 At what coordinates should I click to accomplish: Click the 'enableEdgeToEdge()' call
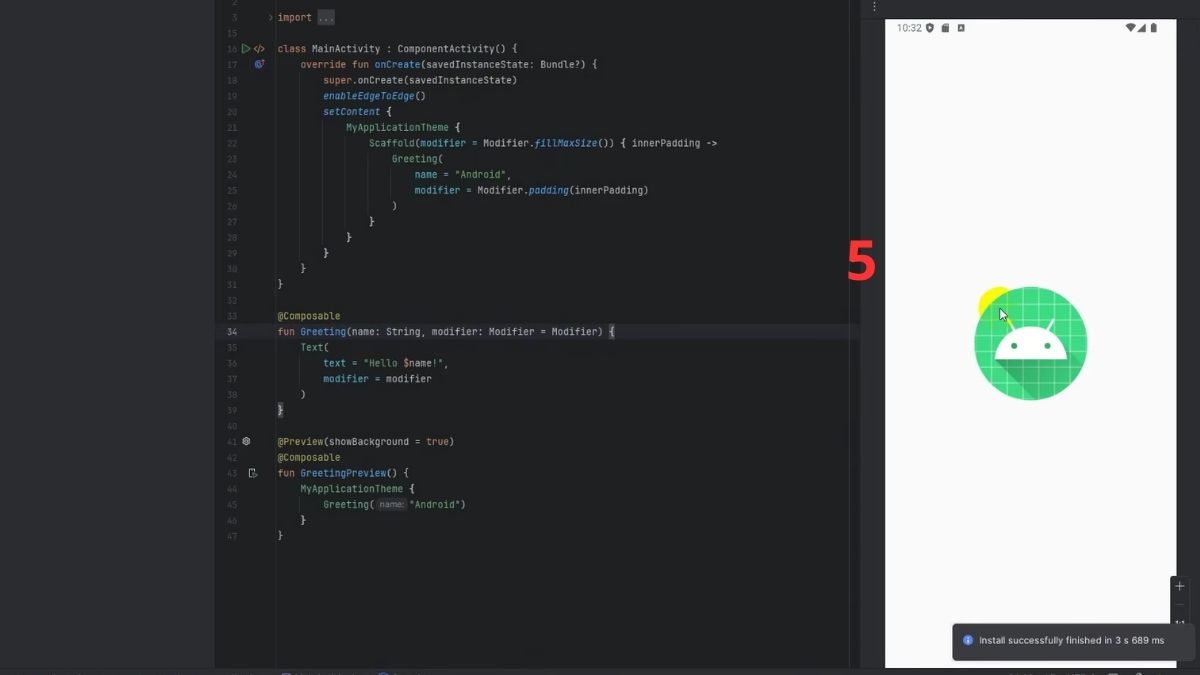tap(374, 96)
